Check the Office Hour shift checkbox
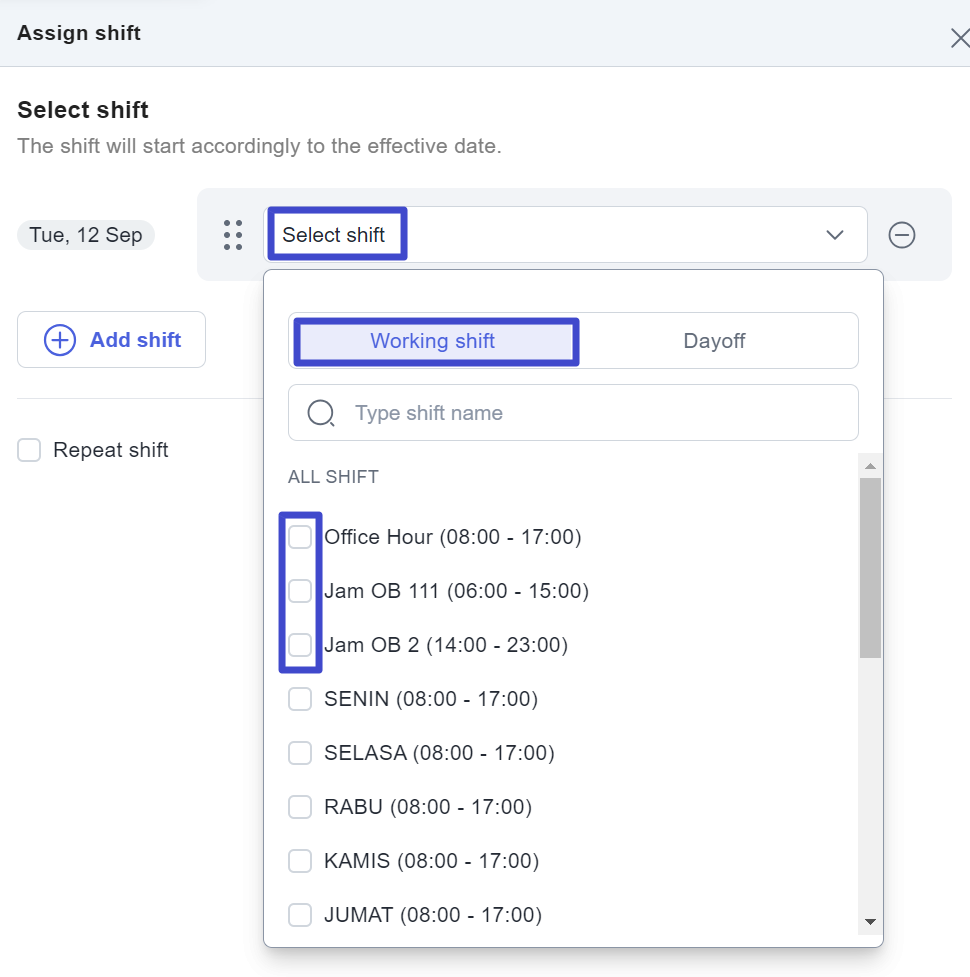This screenshot has width=970, height=977. tap(300, 538)
